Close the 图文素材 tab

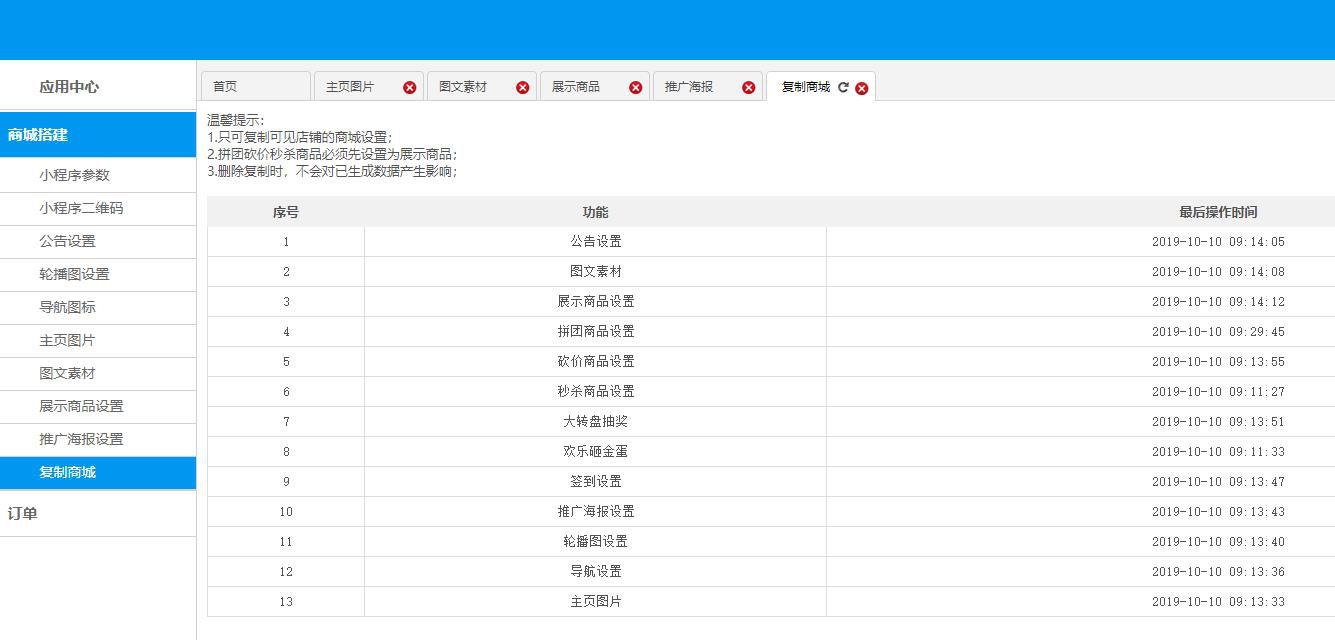click(521, 87)
